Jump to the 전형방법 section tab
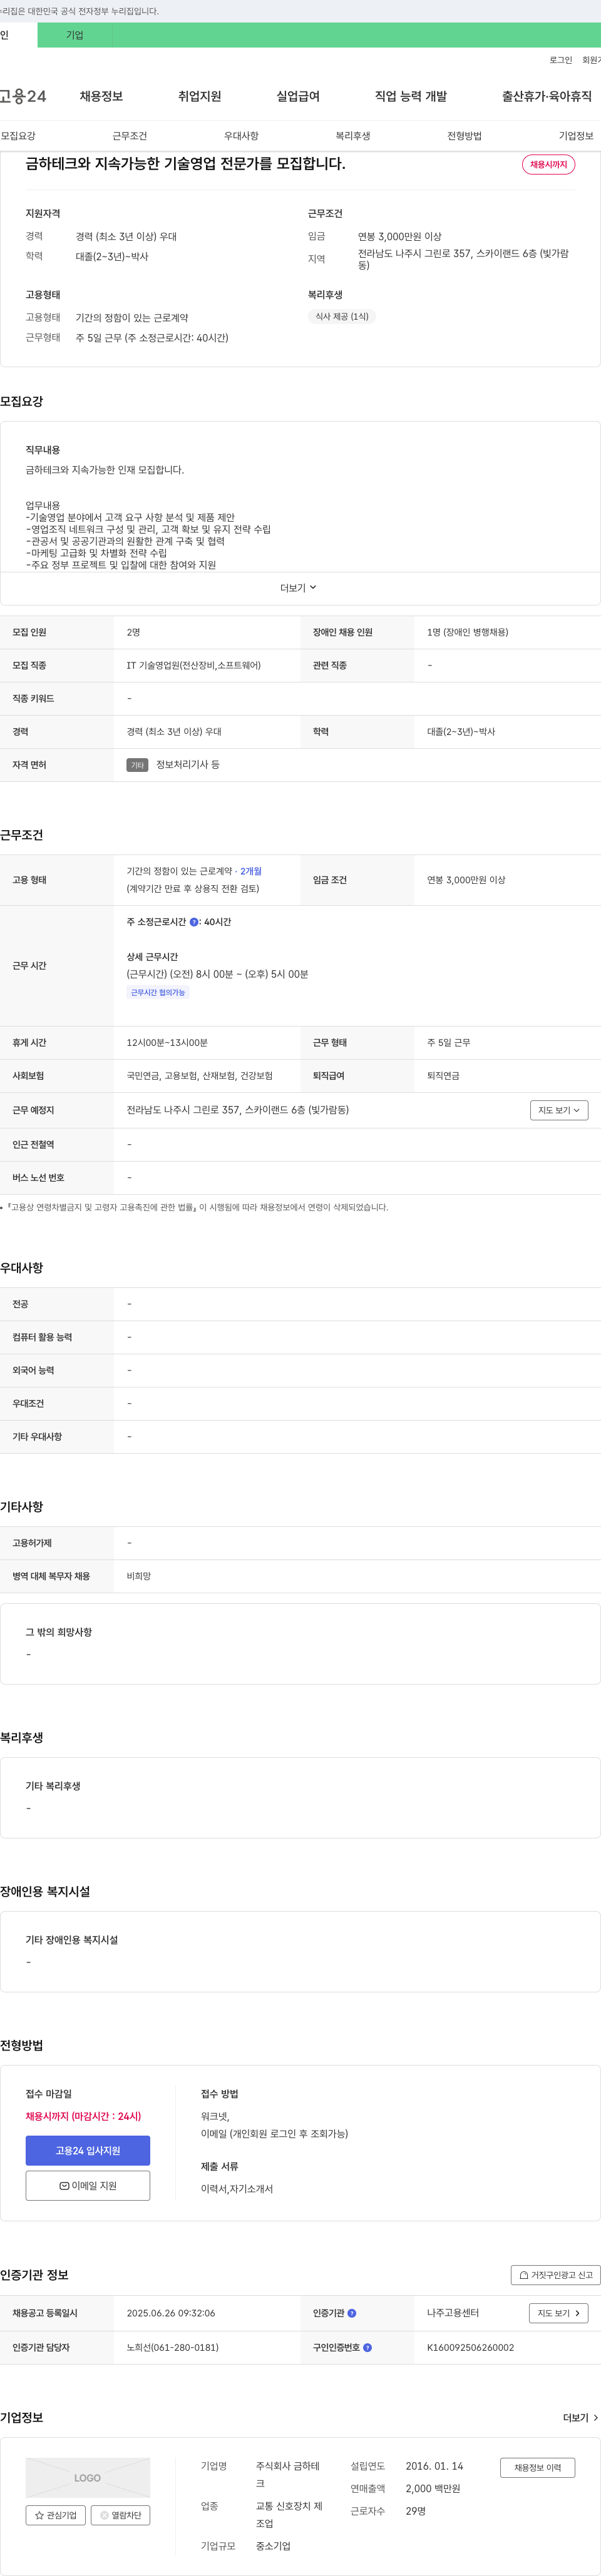 [464, 136]
